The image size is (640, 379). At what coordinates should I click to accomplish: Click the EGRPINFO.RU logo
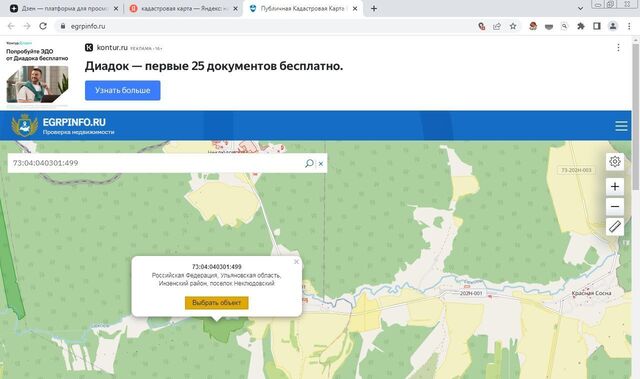pos(63,125)
